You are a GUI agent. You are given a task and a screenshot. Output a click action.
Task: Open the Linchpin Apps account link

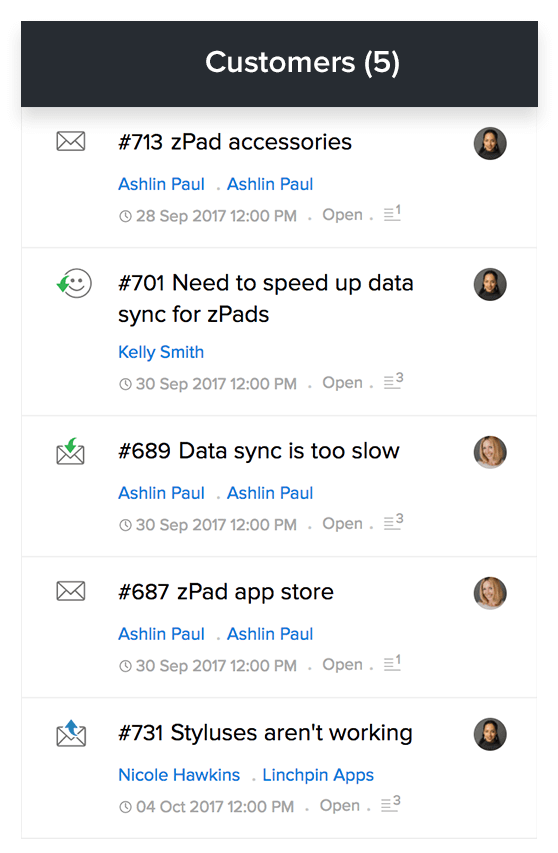pyautogui.click(x=318, y=775)
